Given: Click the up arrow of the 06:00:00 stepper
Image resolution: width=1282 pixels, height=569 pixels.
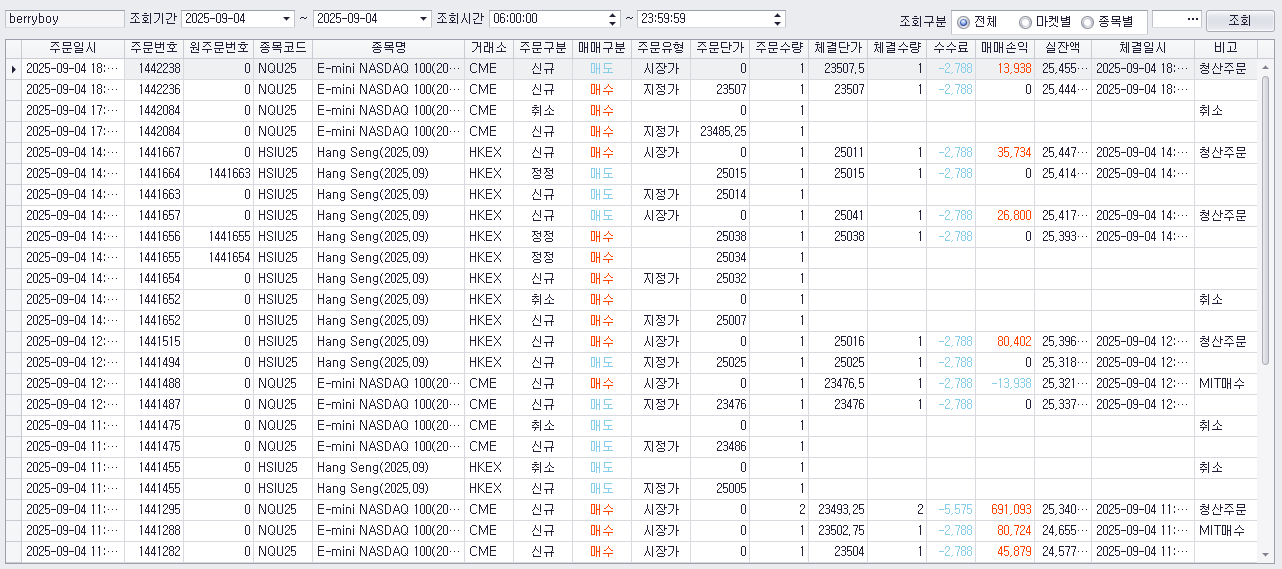Looking at the screenshot, I should click(613, 15).
